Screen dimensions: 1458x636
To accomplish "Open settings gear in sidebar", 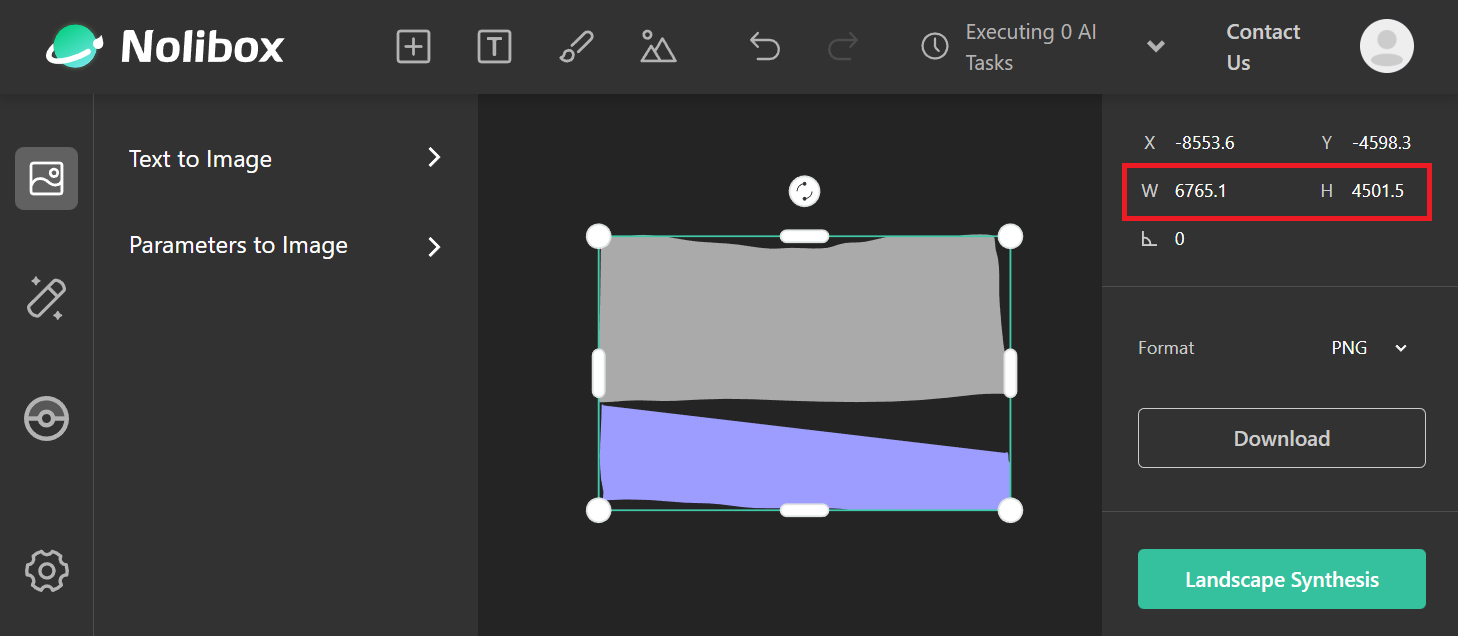I will [46, 570].
